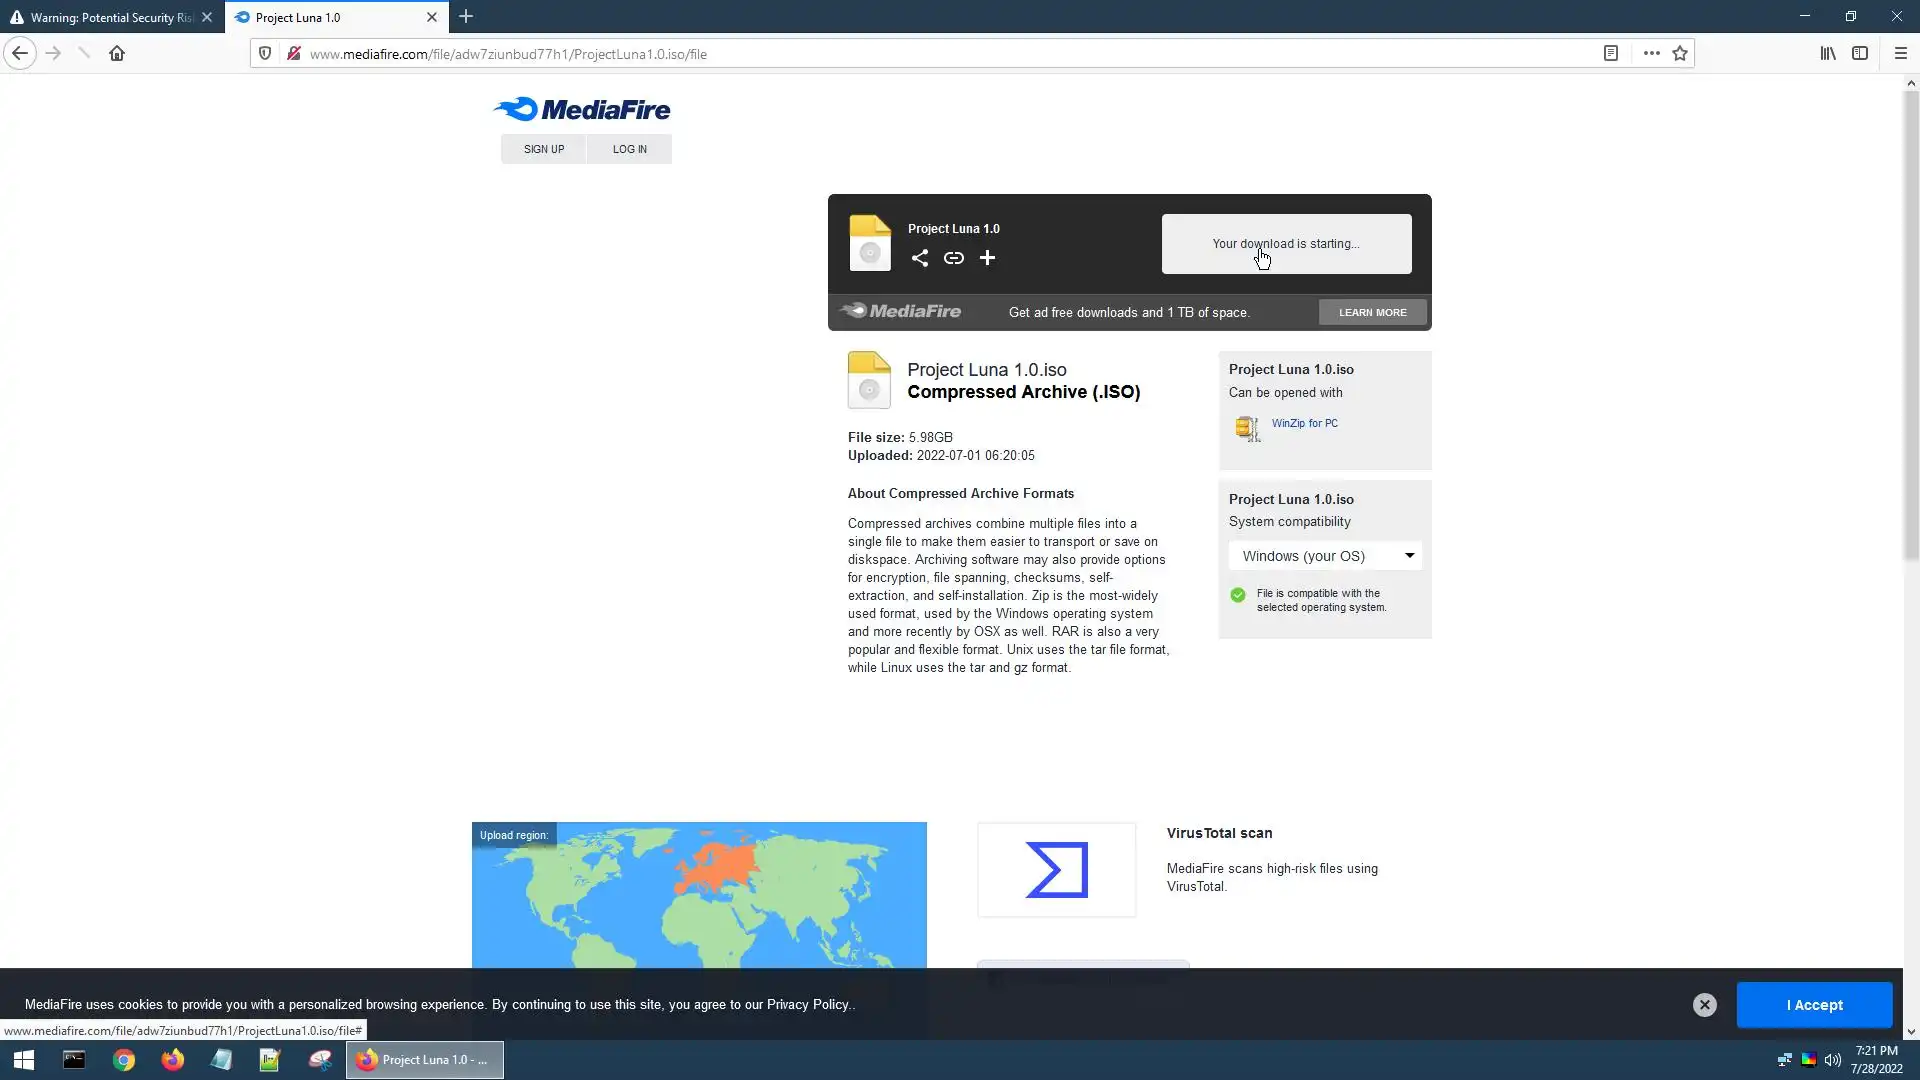The width and height of the screenshot is (1920, 1080).
Task: Open a new tab with plus button
Action: coord(466,17)
